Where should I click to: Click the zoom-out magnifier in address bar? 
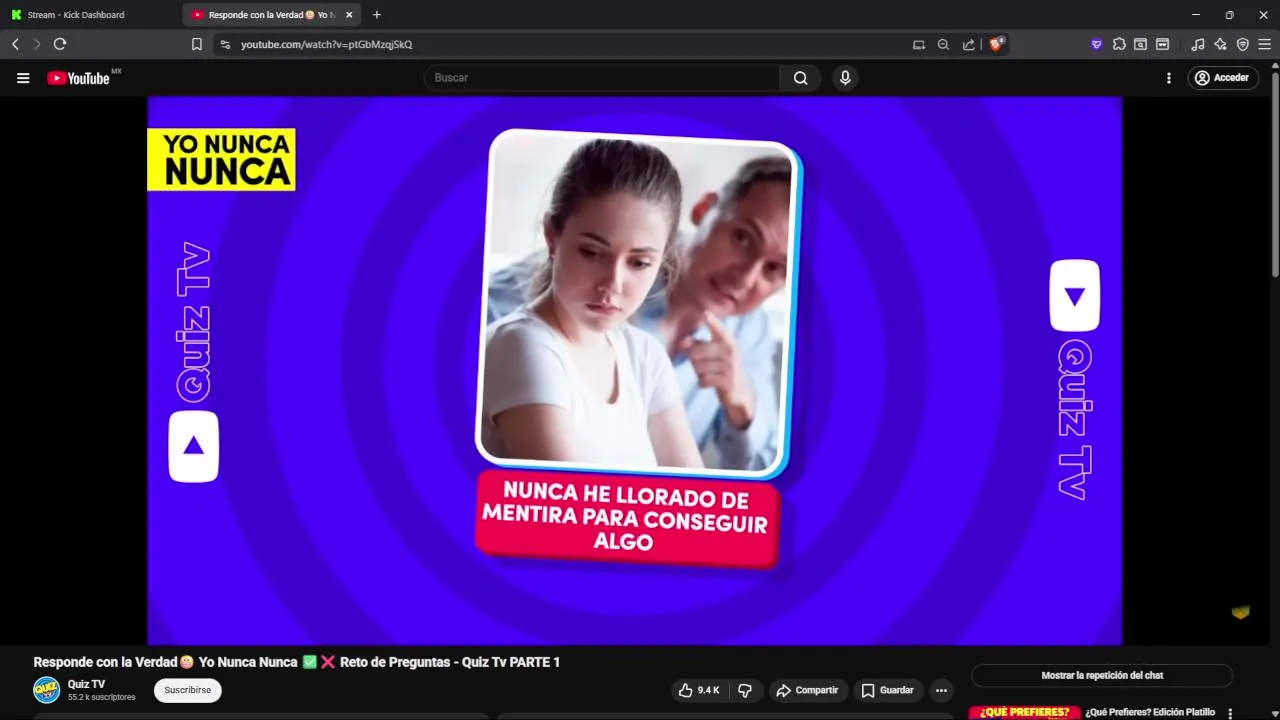943,44
